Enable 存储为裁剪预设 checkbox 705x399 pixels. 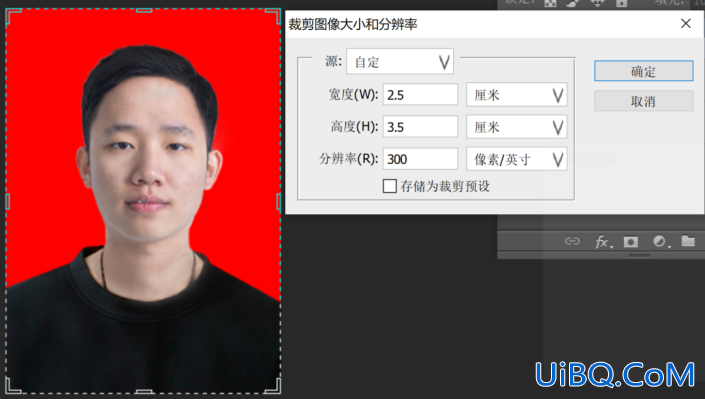389,186
